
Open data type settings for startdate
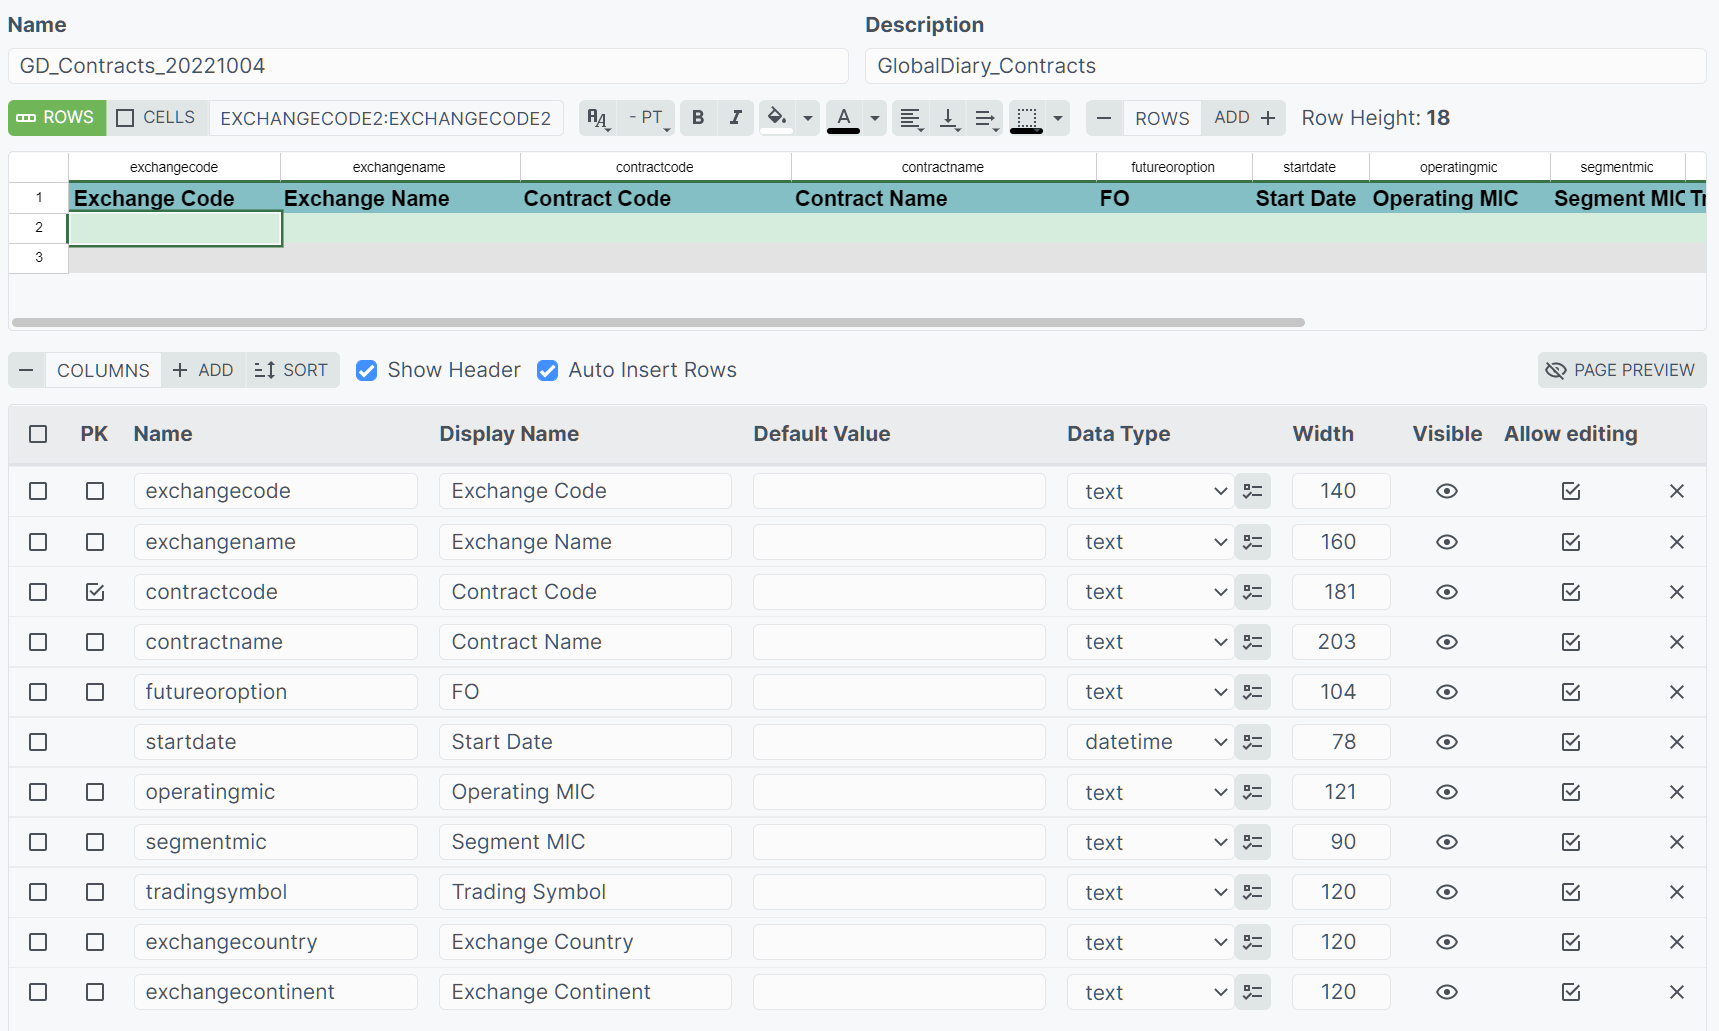tap(1253, 742)
